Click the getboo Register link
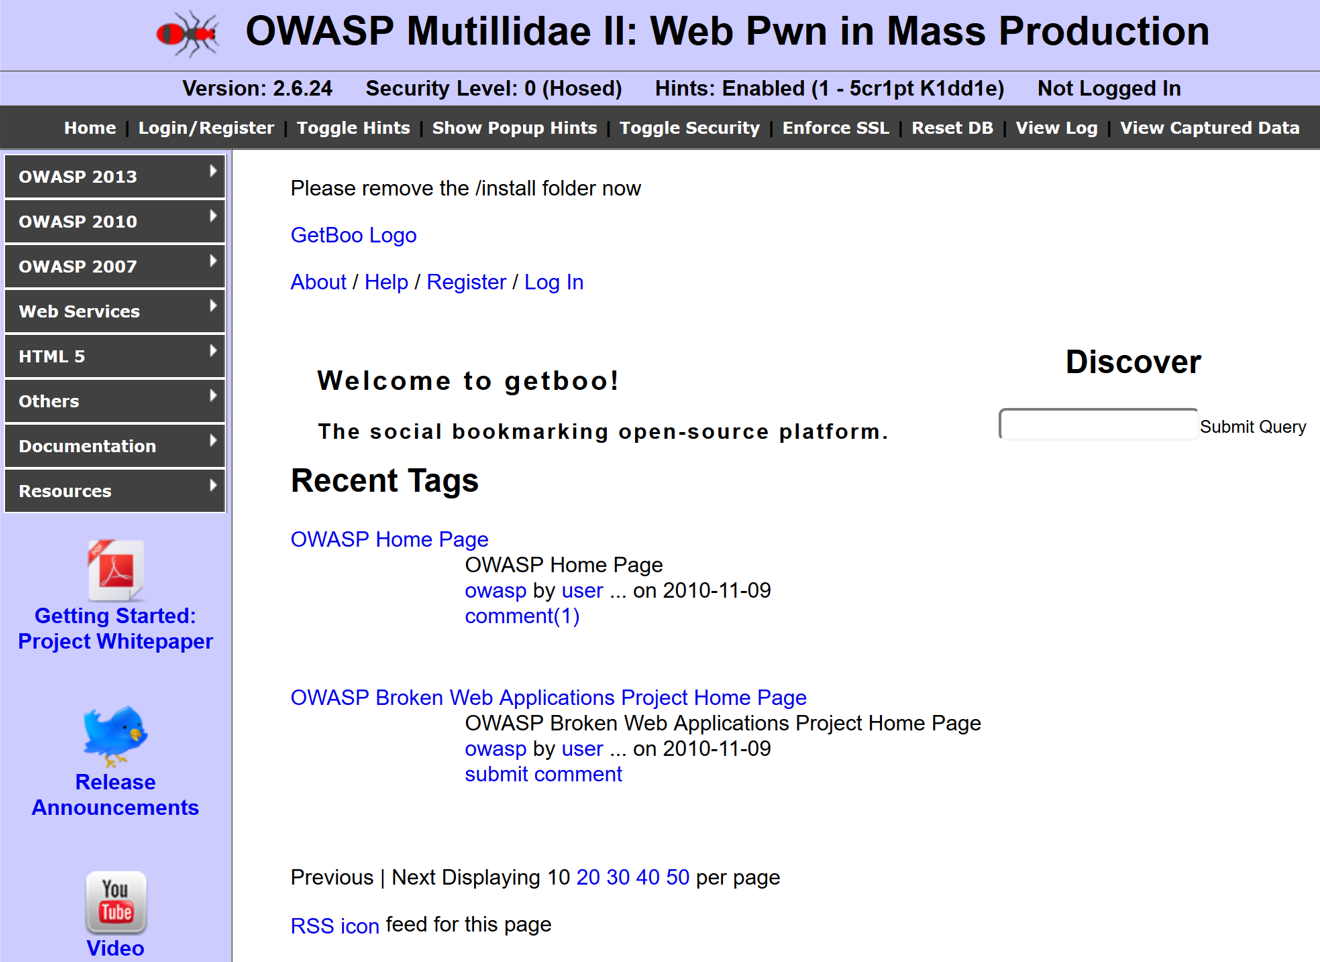The width and height of the screenshot is (1320, 962). 466,282
